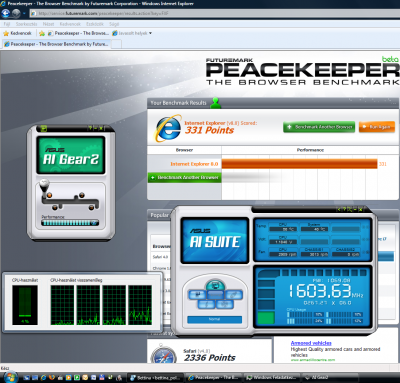
Task: Select the lower-left gear position on AI Gear2
Action: [x=54, y=208]
